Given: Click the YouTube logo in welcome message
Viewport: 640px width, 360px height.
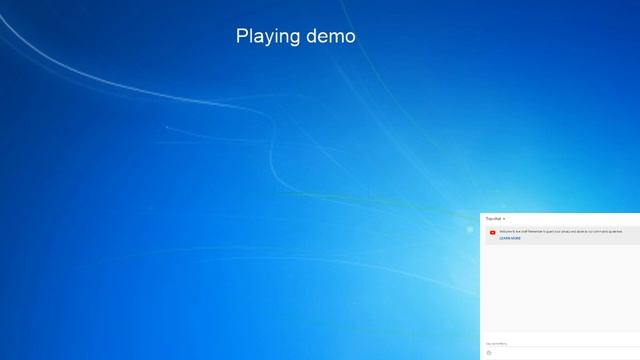Looking at the screenshot, I should 493,233.
